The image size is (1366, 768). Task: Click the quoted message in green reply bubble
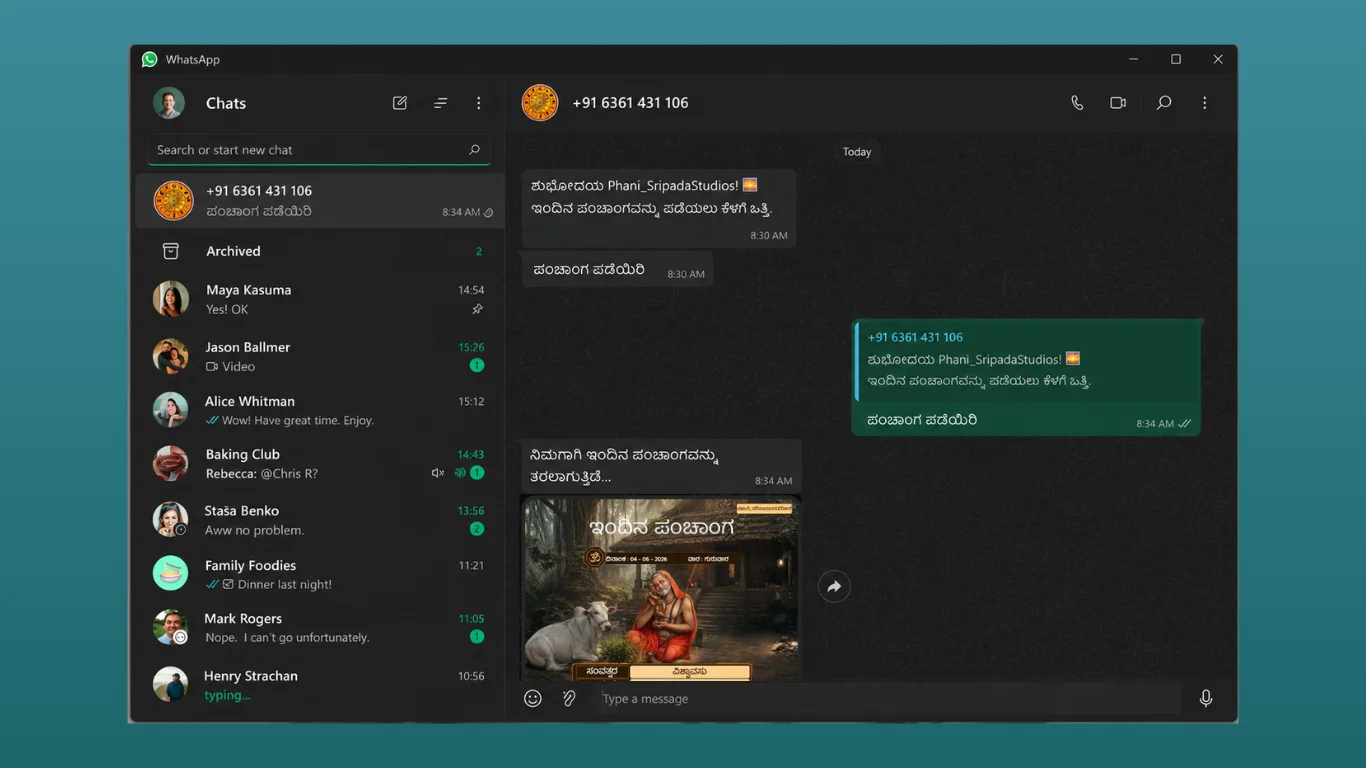tap(1026, 359)
